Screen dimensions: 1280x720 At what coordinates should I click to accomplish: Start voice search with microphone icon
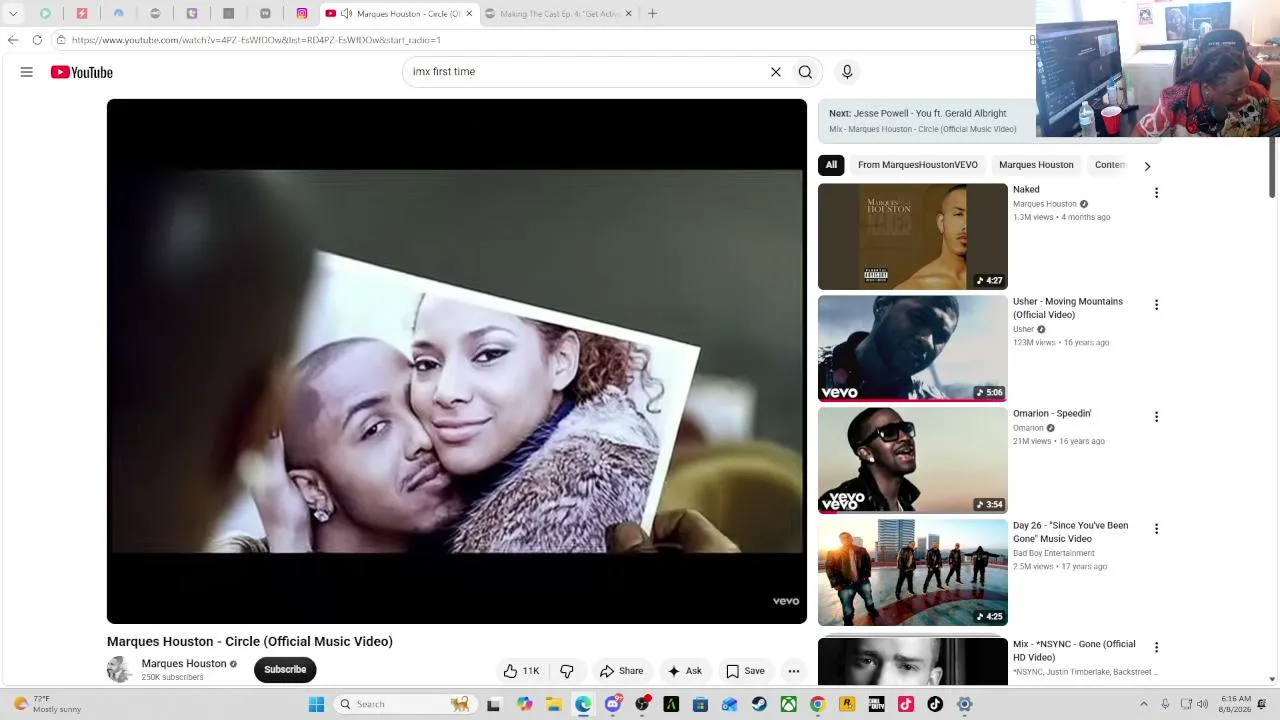847,72
